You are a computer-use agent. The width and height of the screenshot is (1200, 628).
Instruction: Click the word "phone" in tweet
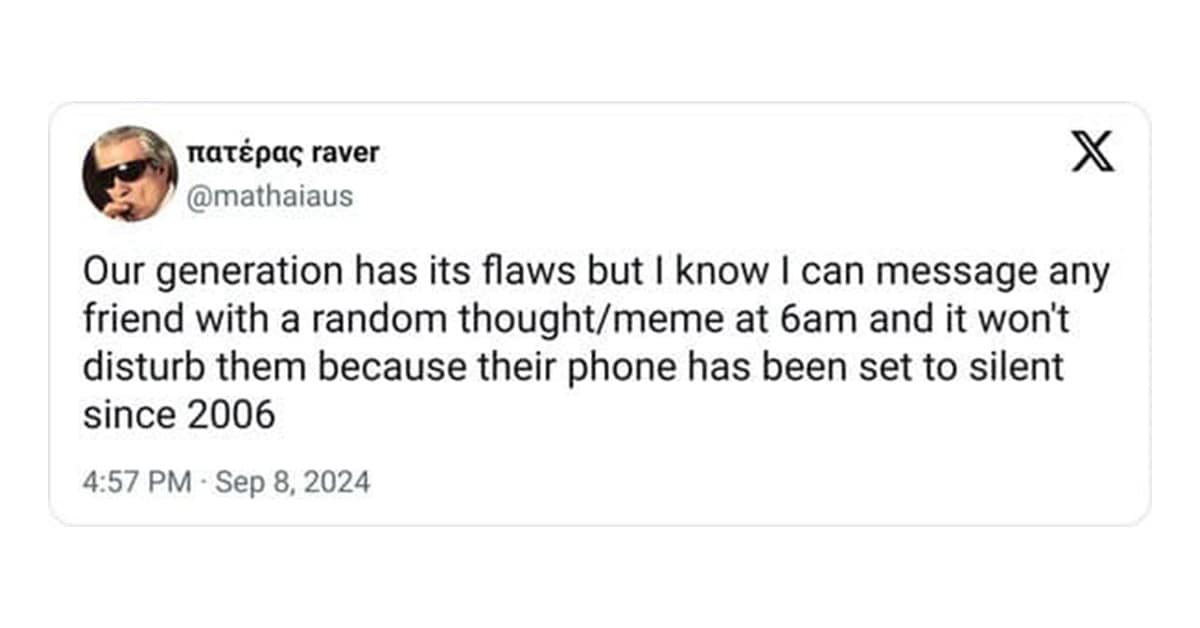(x=624, y=367)
